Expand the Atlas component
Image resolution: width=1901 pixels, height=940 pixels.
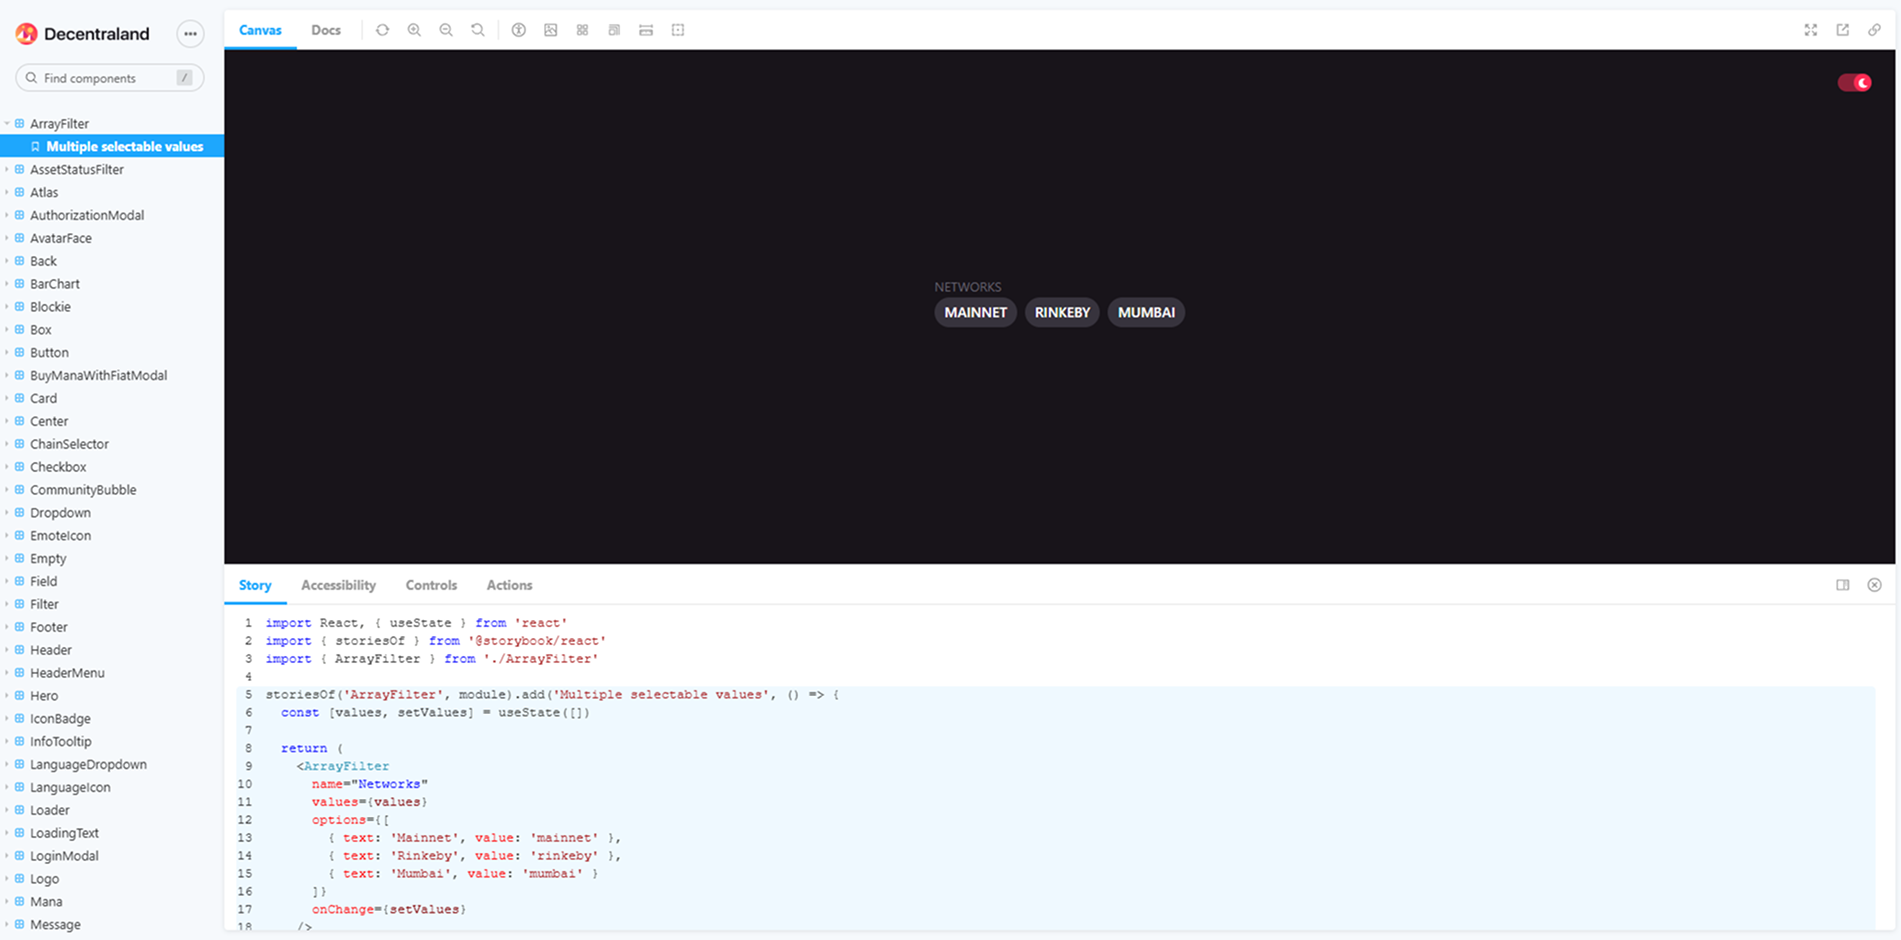coord(44,193)
